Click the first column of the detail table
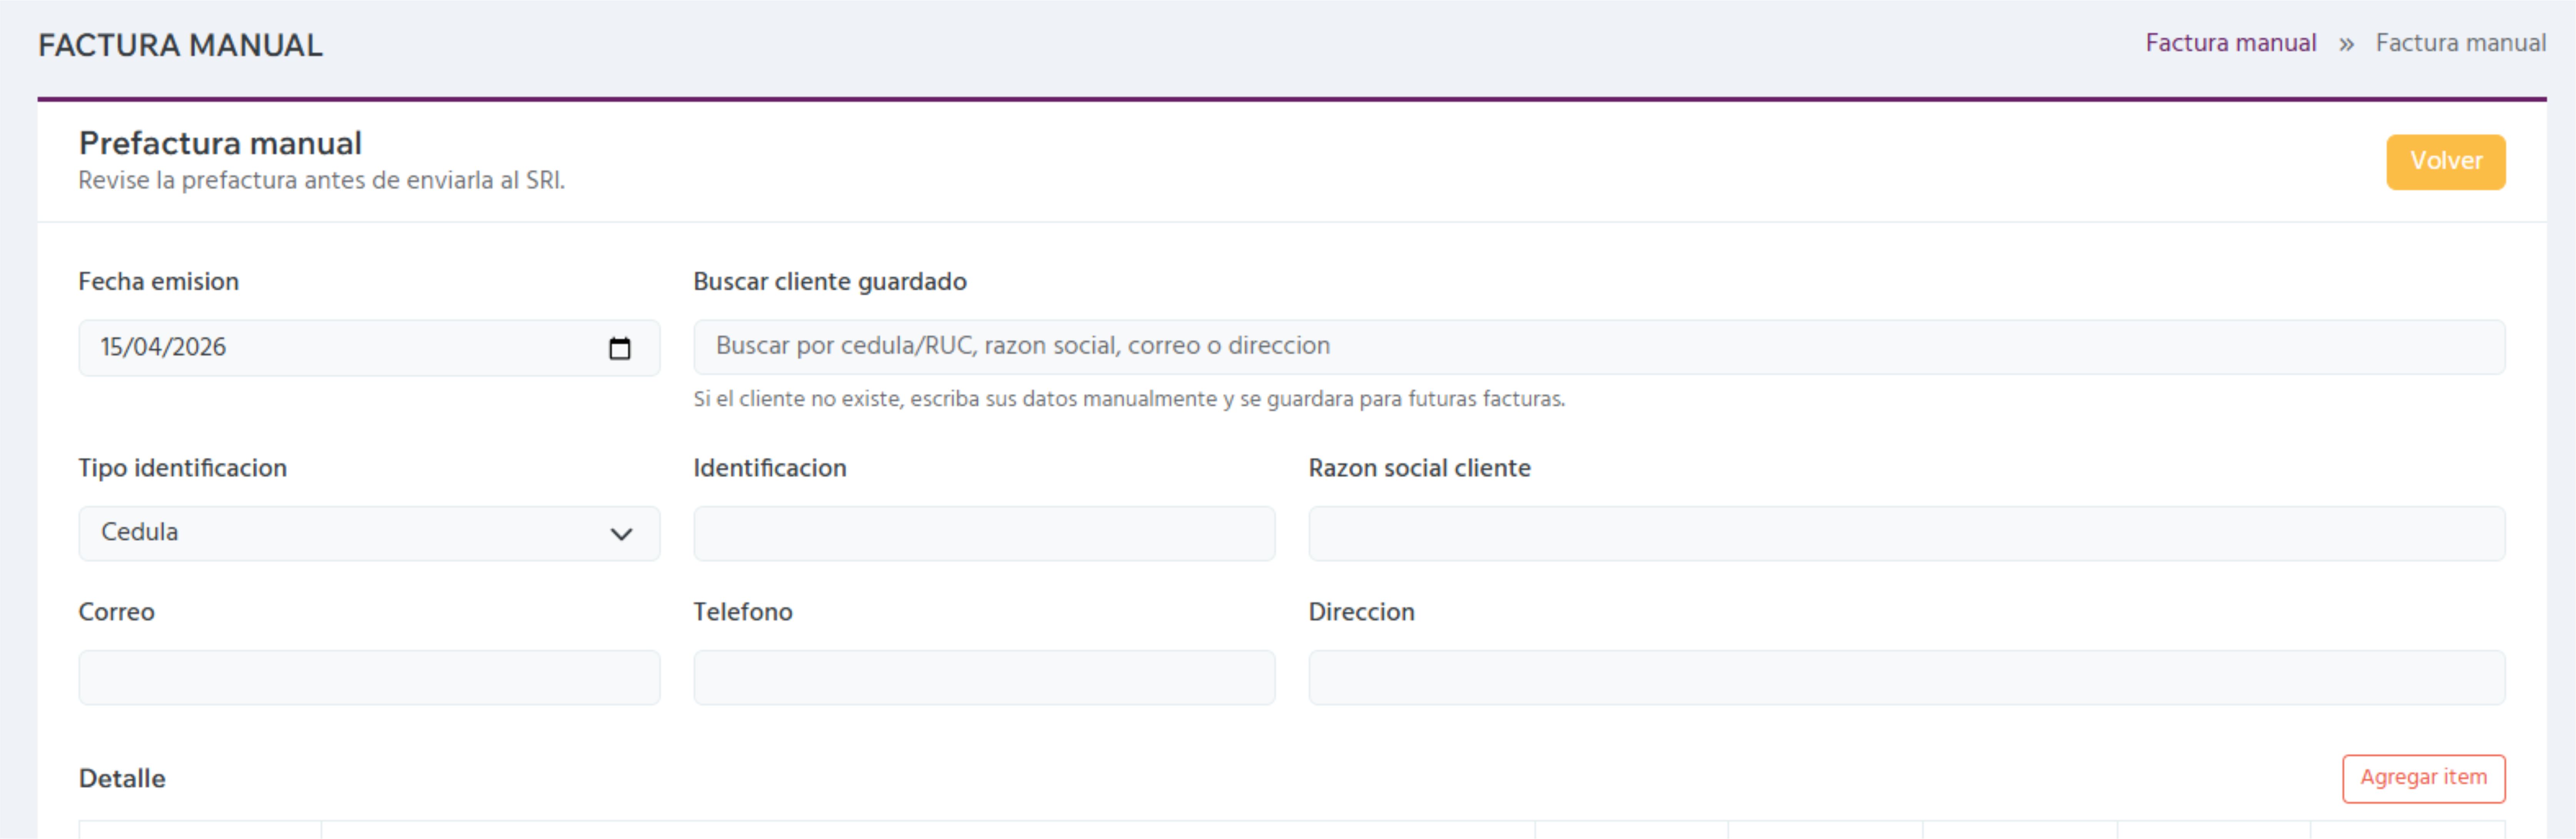 200,831
